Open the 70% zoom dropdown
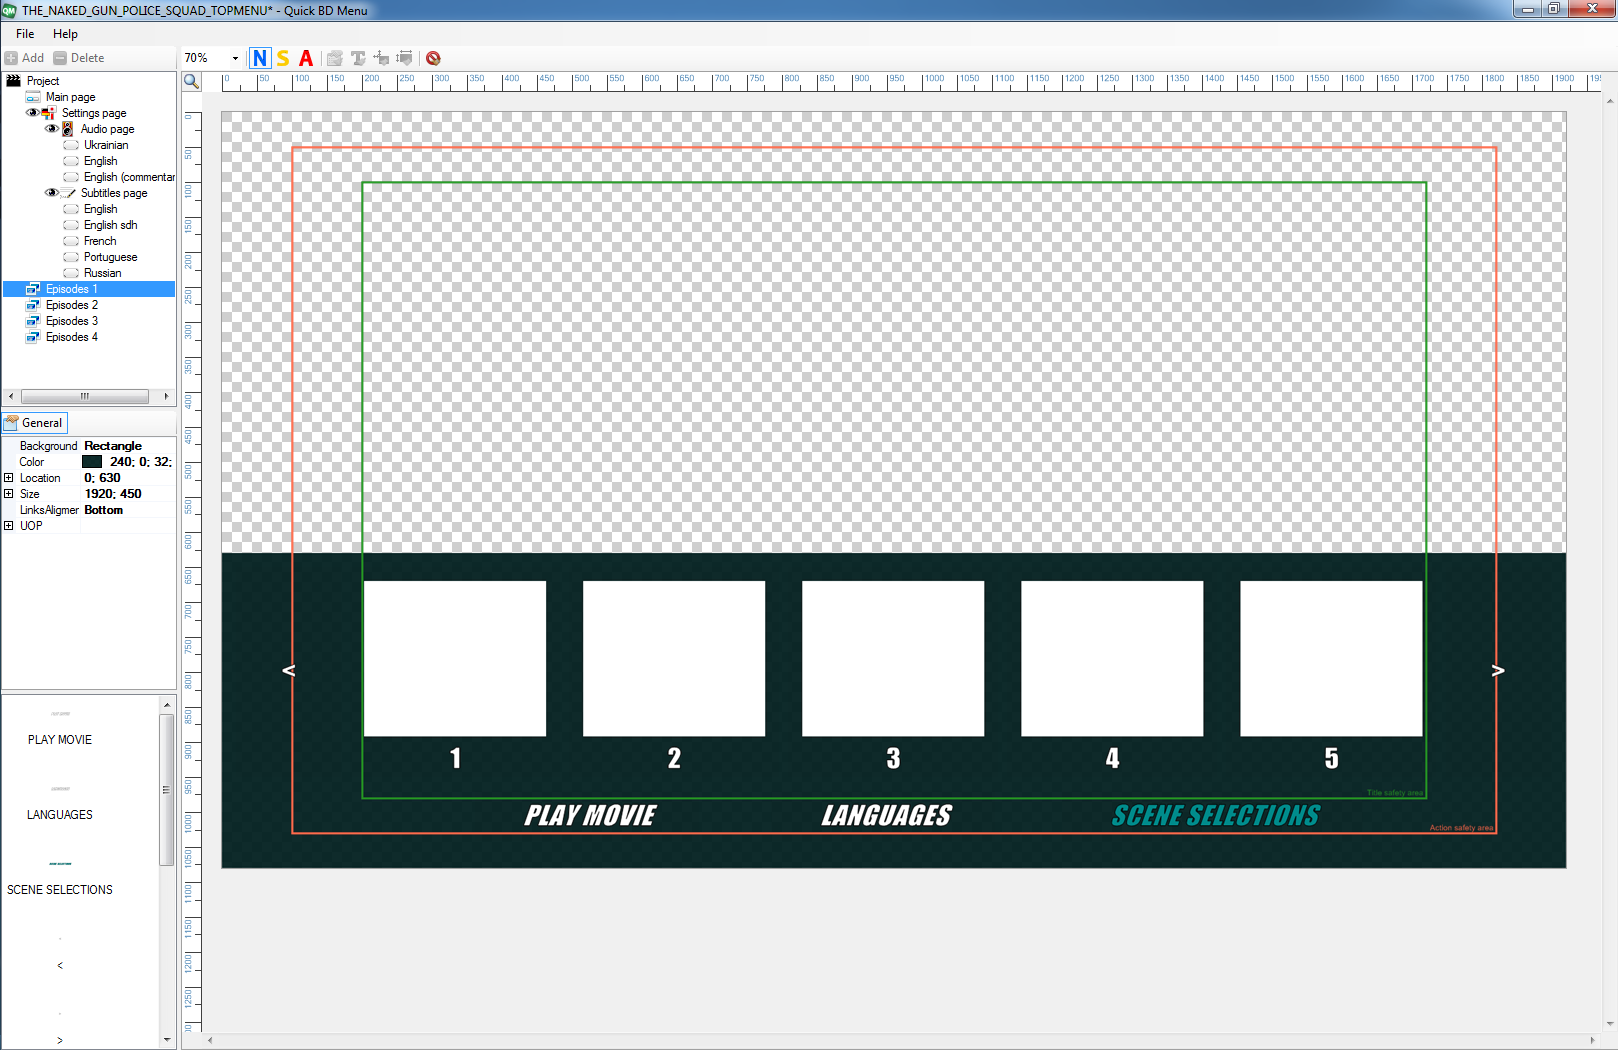This screenshot has width=1618, height=1050. (235, 58)
